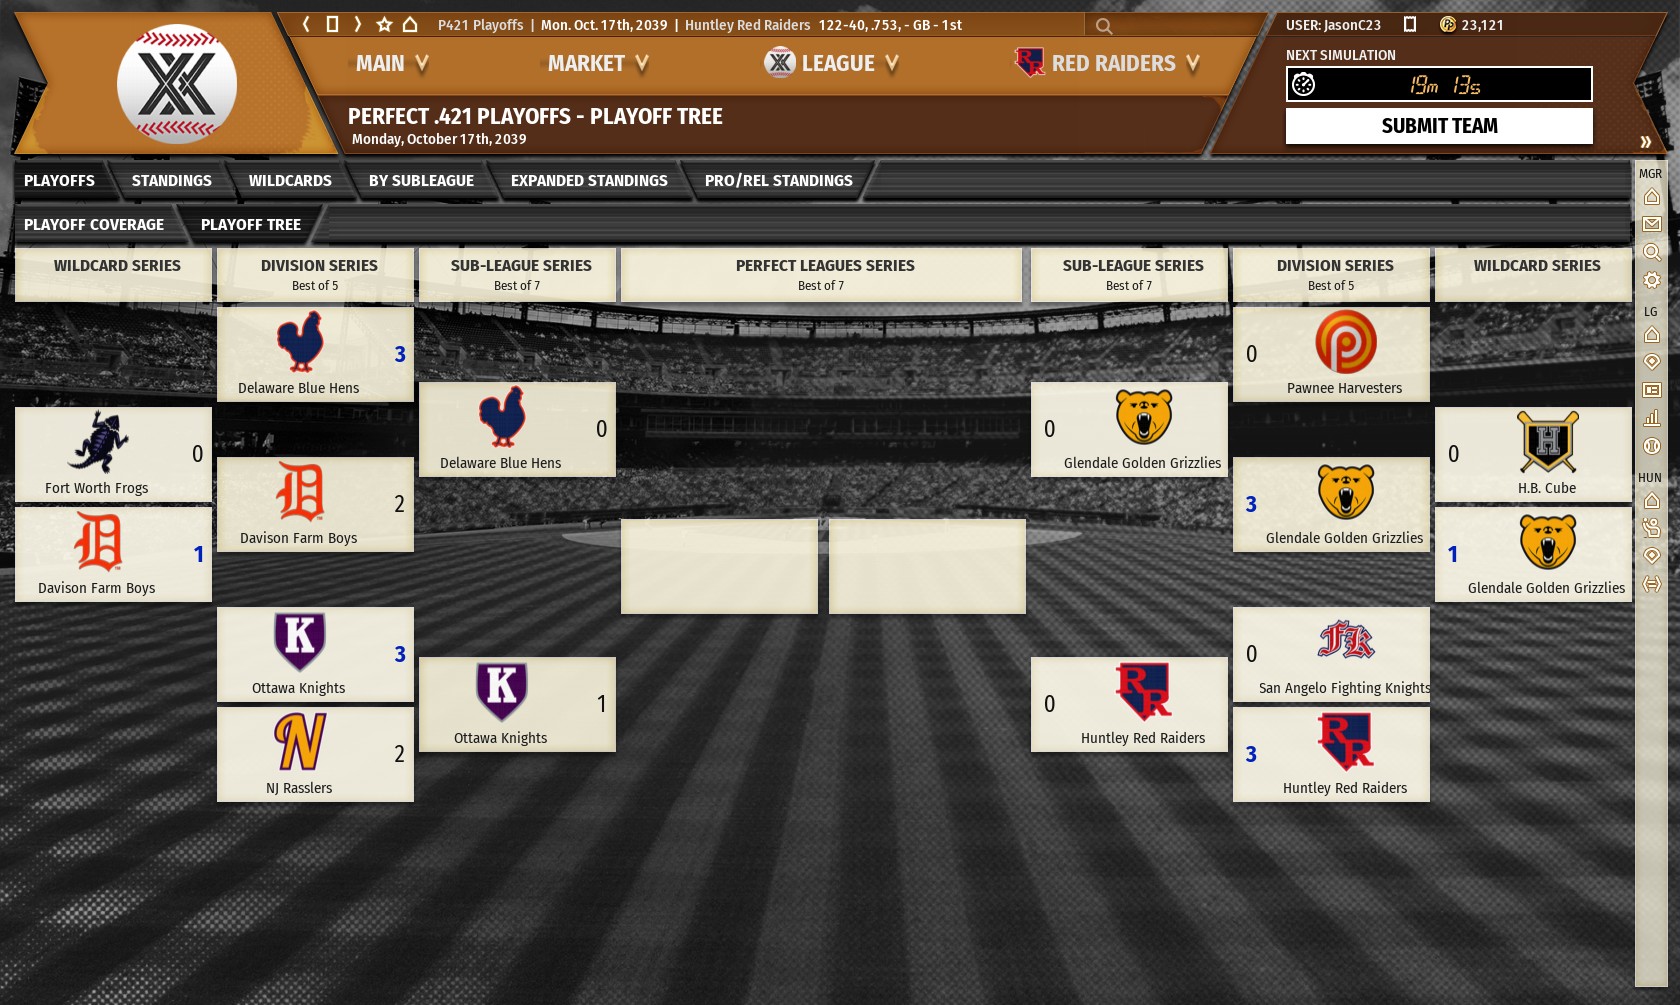The height and width of the screenshot is (1005, 1680).
Task: Click the diamond field icon under HUN
Action: coord(1652,556)
